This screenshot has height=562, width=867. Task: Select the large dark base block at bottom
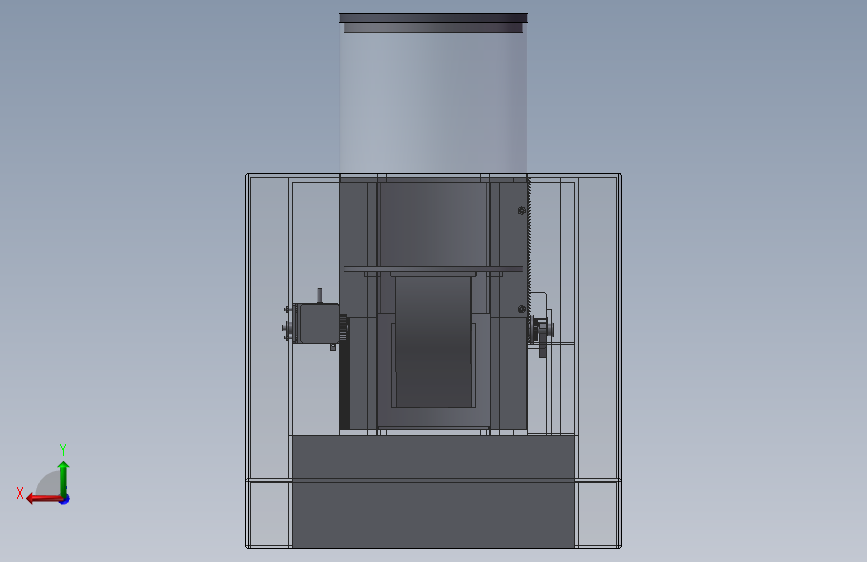coord(434,491)
